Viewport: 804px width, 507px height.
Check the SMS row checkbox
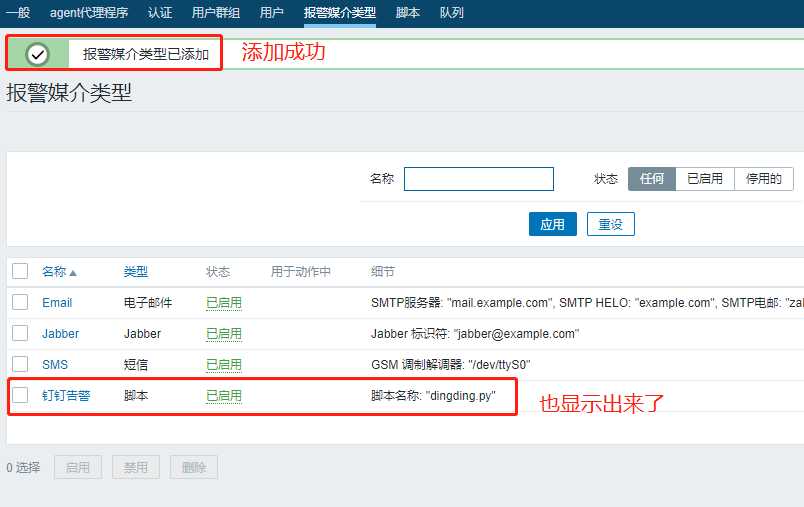click(x=20, y=364)
